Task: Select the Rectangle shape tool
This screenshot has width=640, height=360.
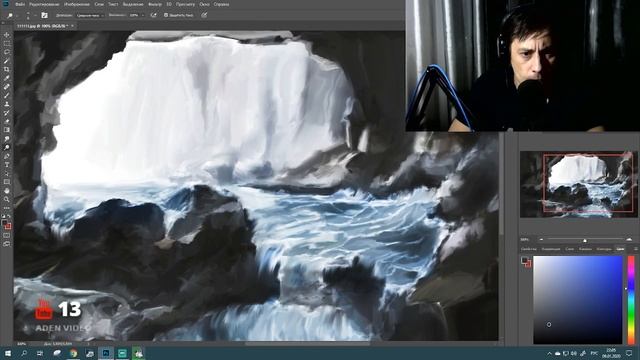Action: pos(7,182)
